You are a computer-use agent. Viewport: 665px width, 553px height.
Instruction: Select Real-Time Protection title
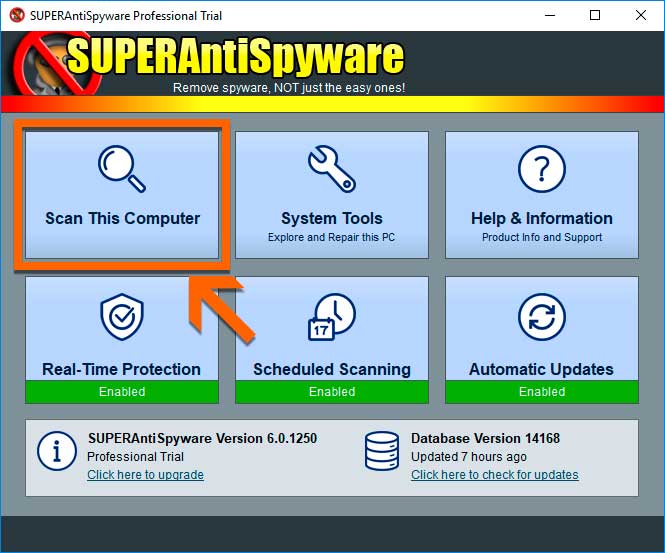121,369
